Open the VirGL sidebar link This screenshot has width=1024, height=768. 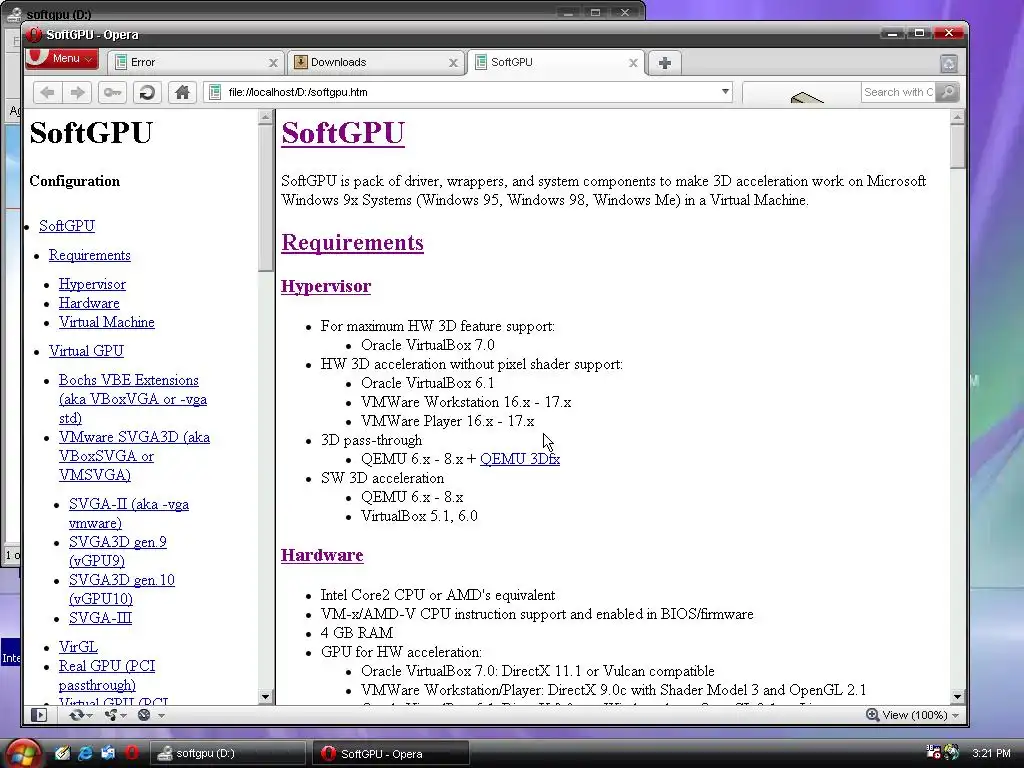coord(78,647)
